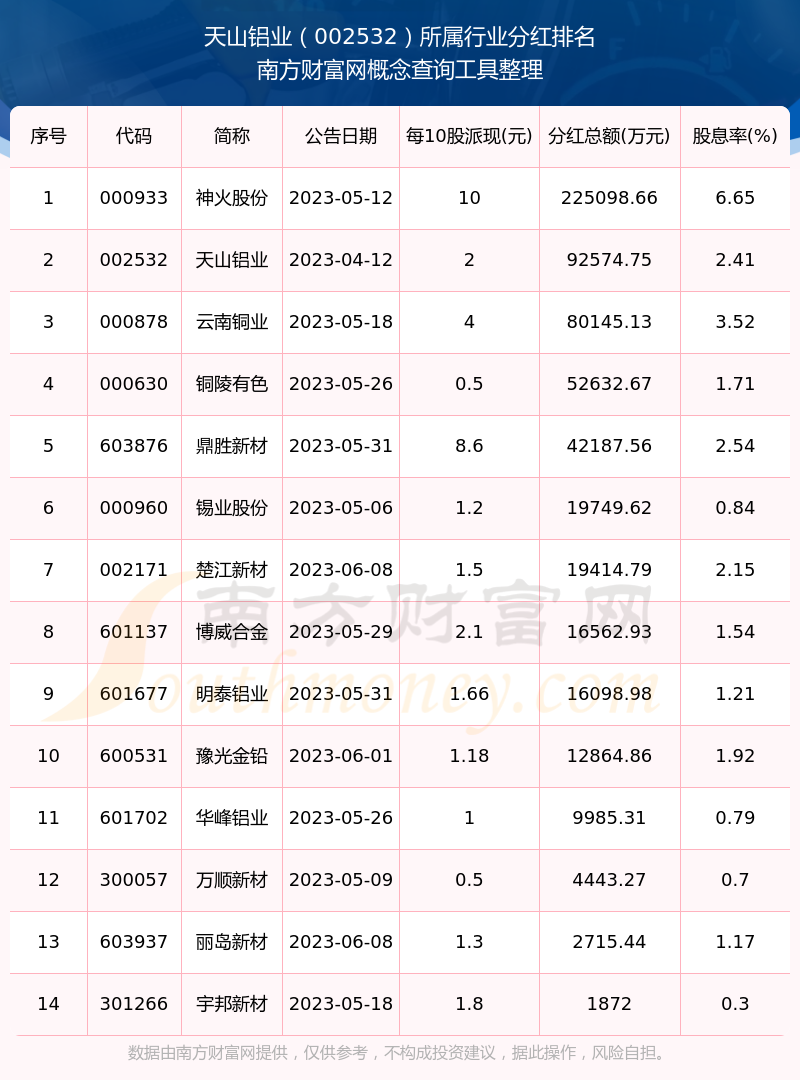Select stock code 002532
800x1080 pixels.
(134, 260)
